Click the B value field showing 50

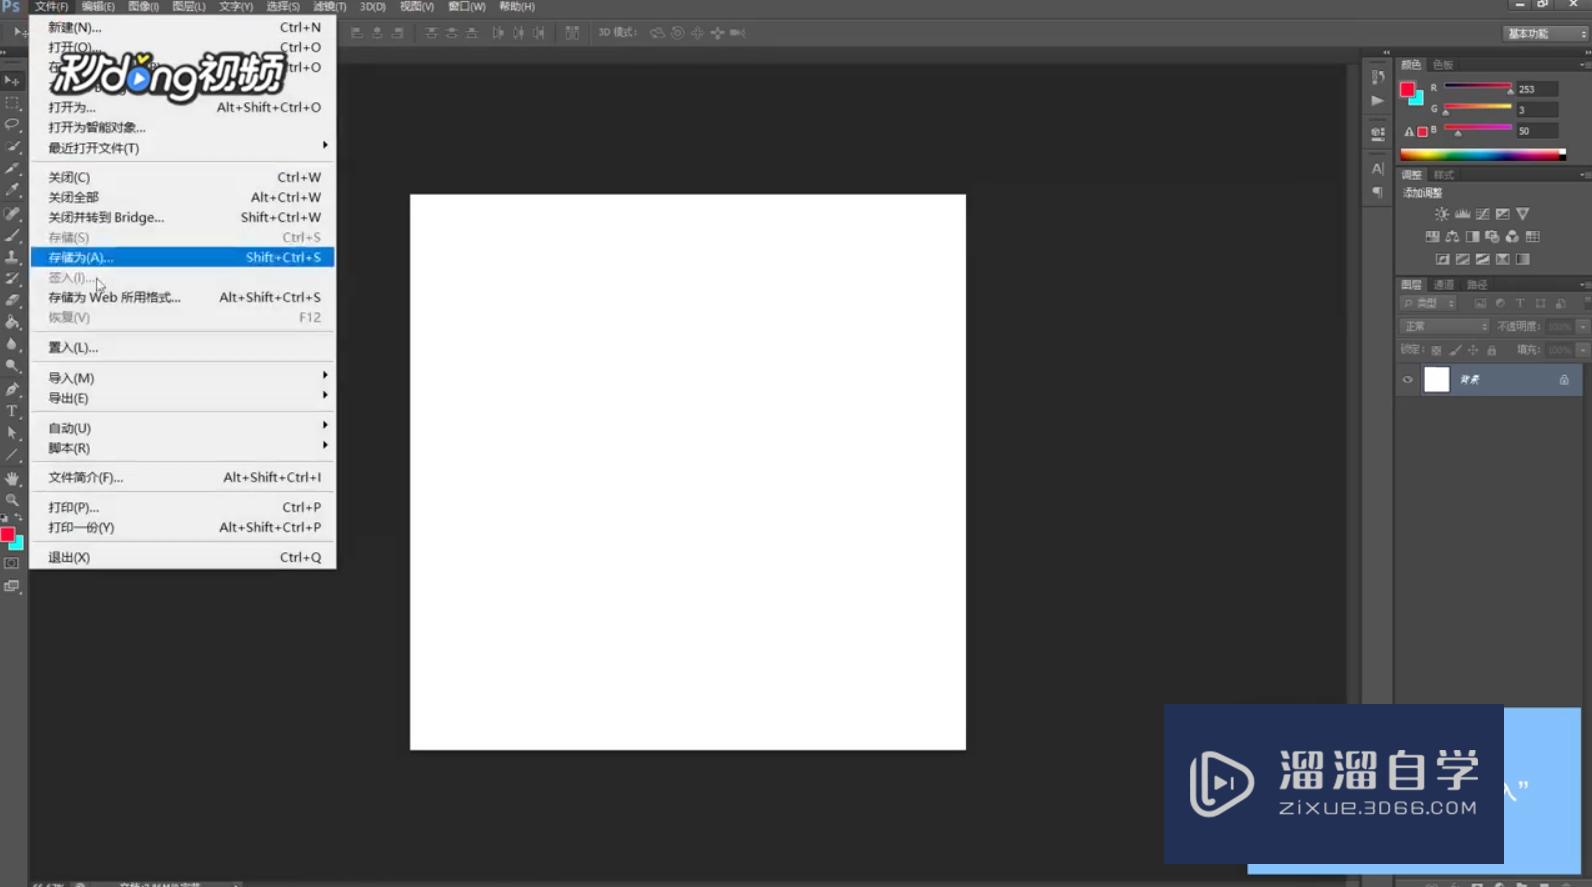(1537, 131)
